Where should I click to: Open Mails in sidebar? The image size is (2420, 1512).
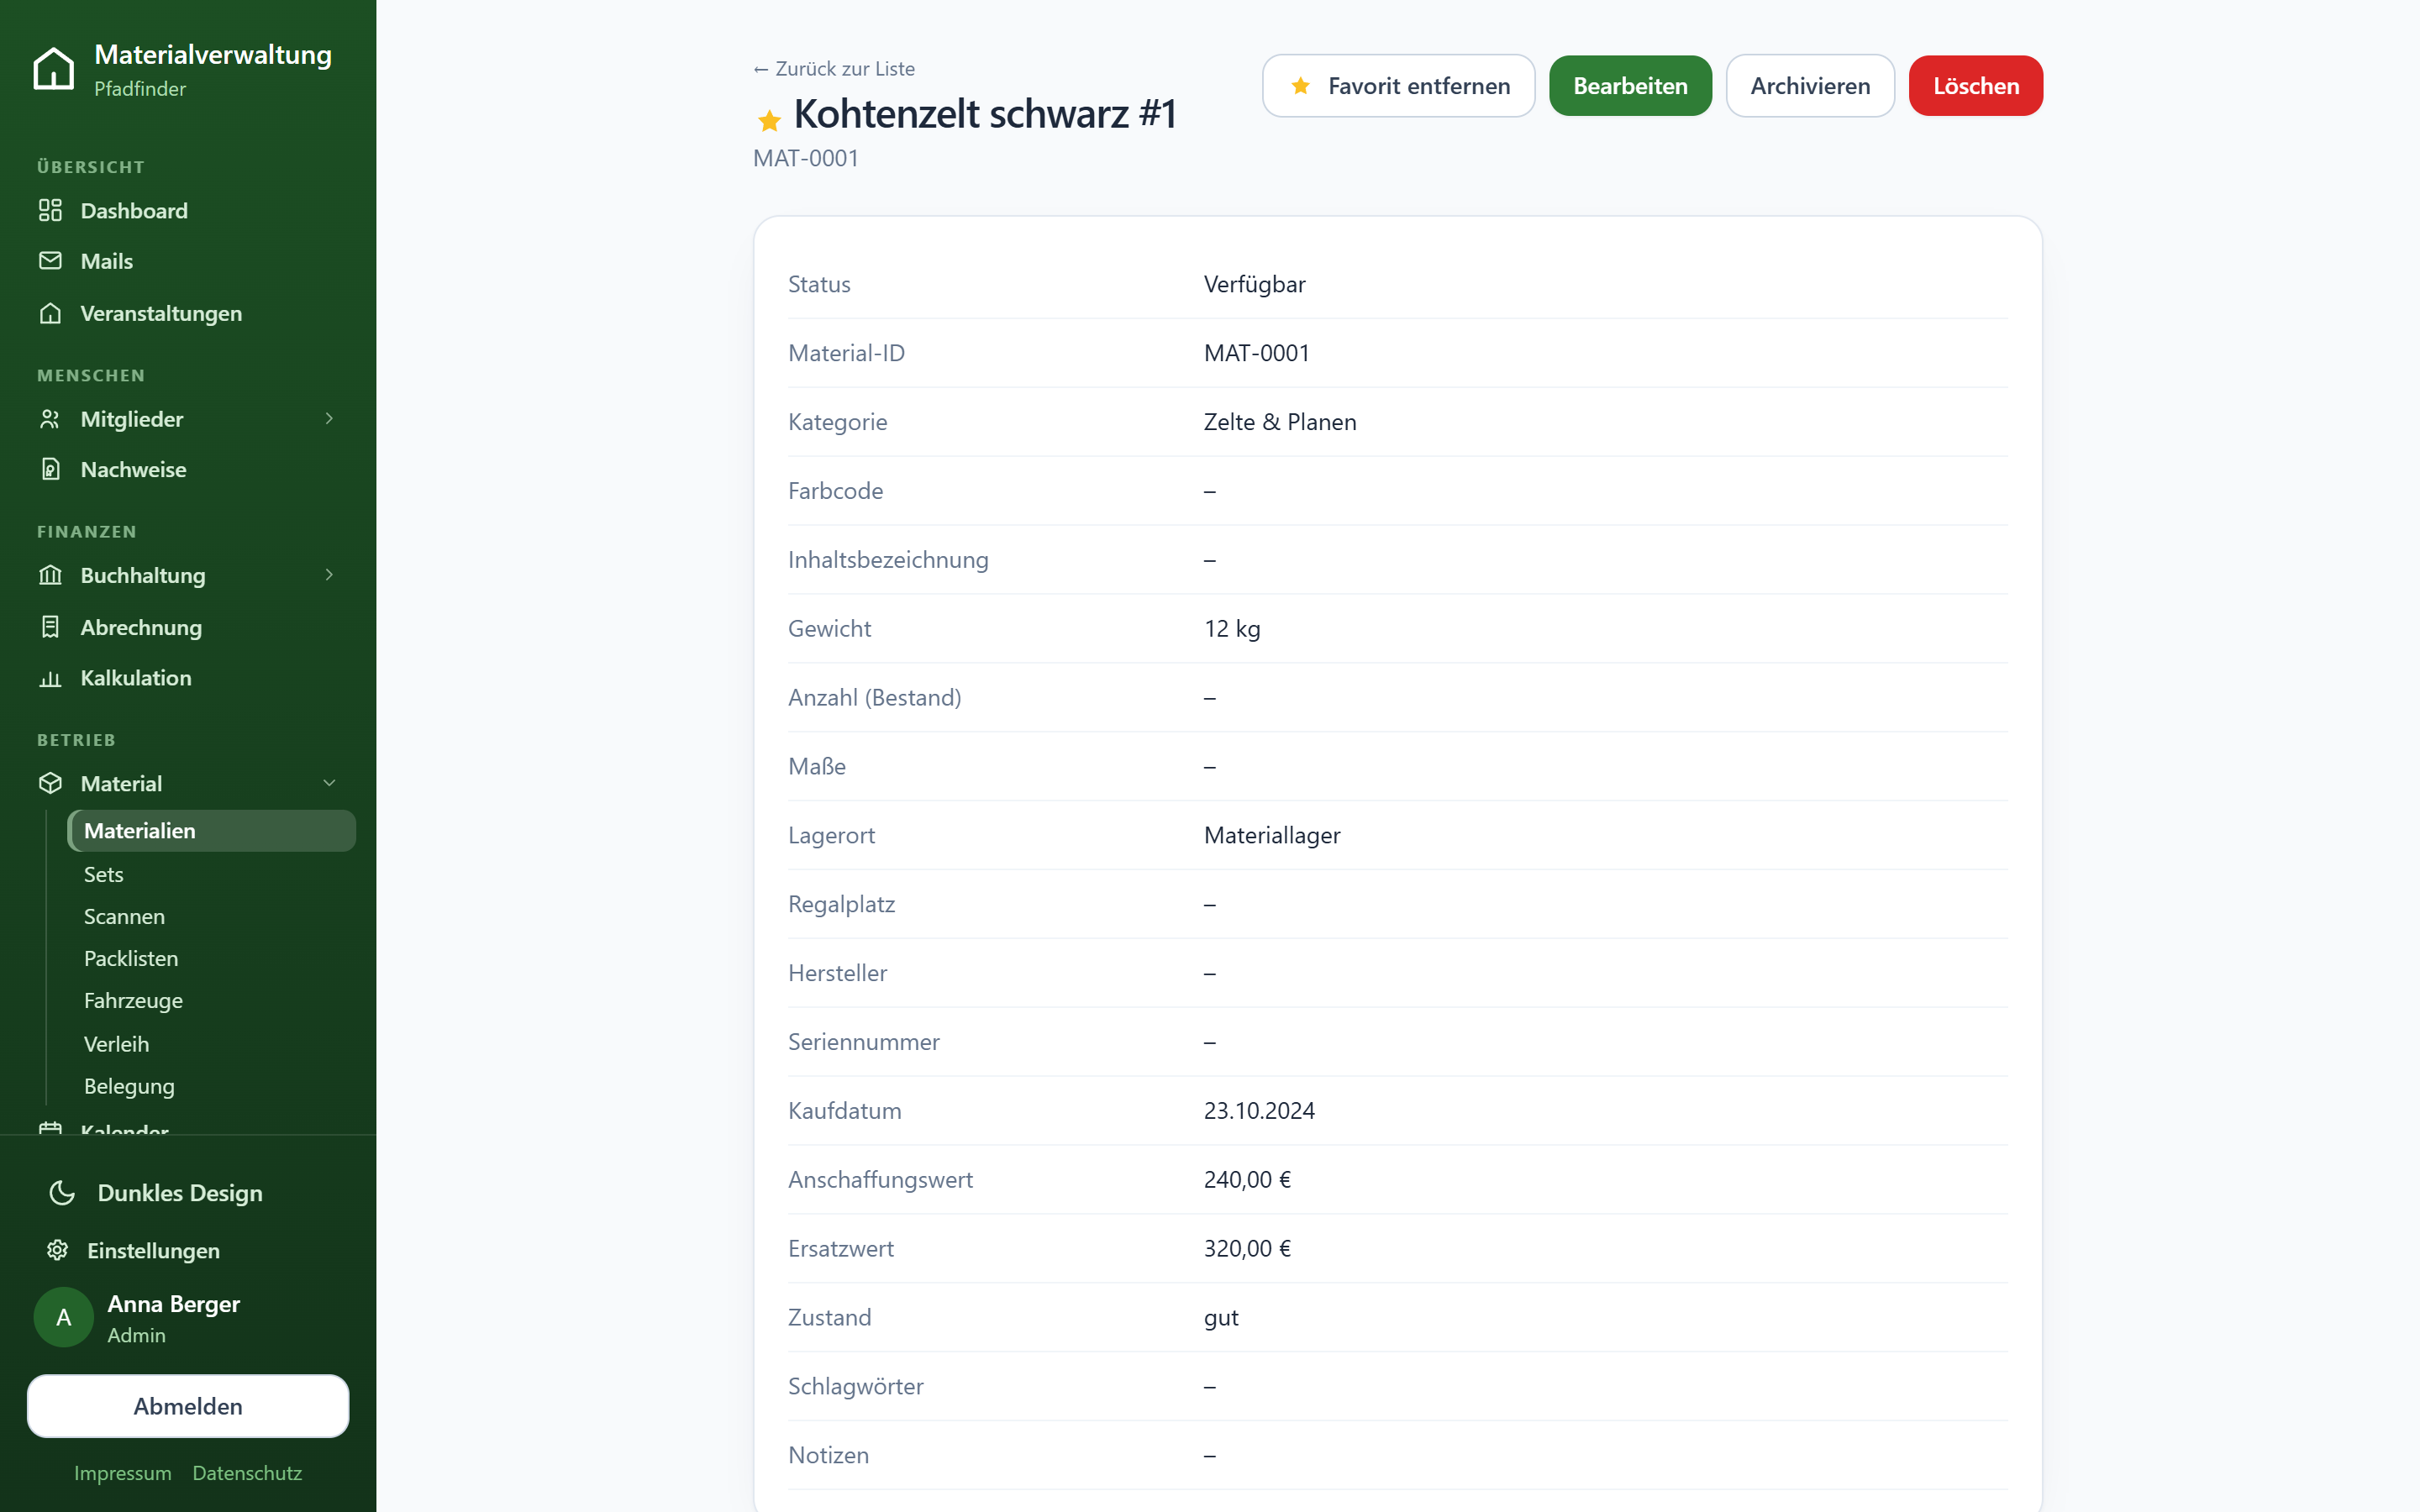click(x=188, y=261)
